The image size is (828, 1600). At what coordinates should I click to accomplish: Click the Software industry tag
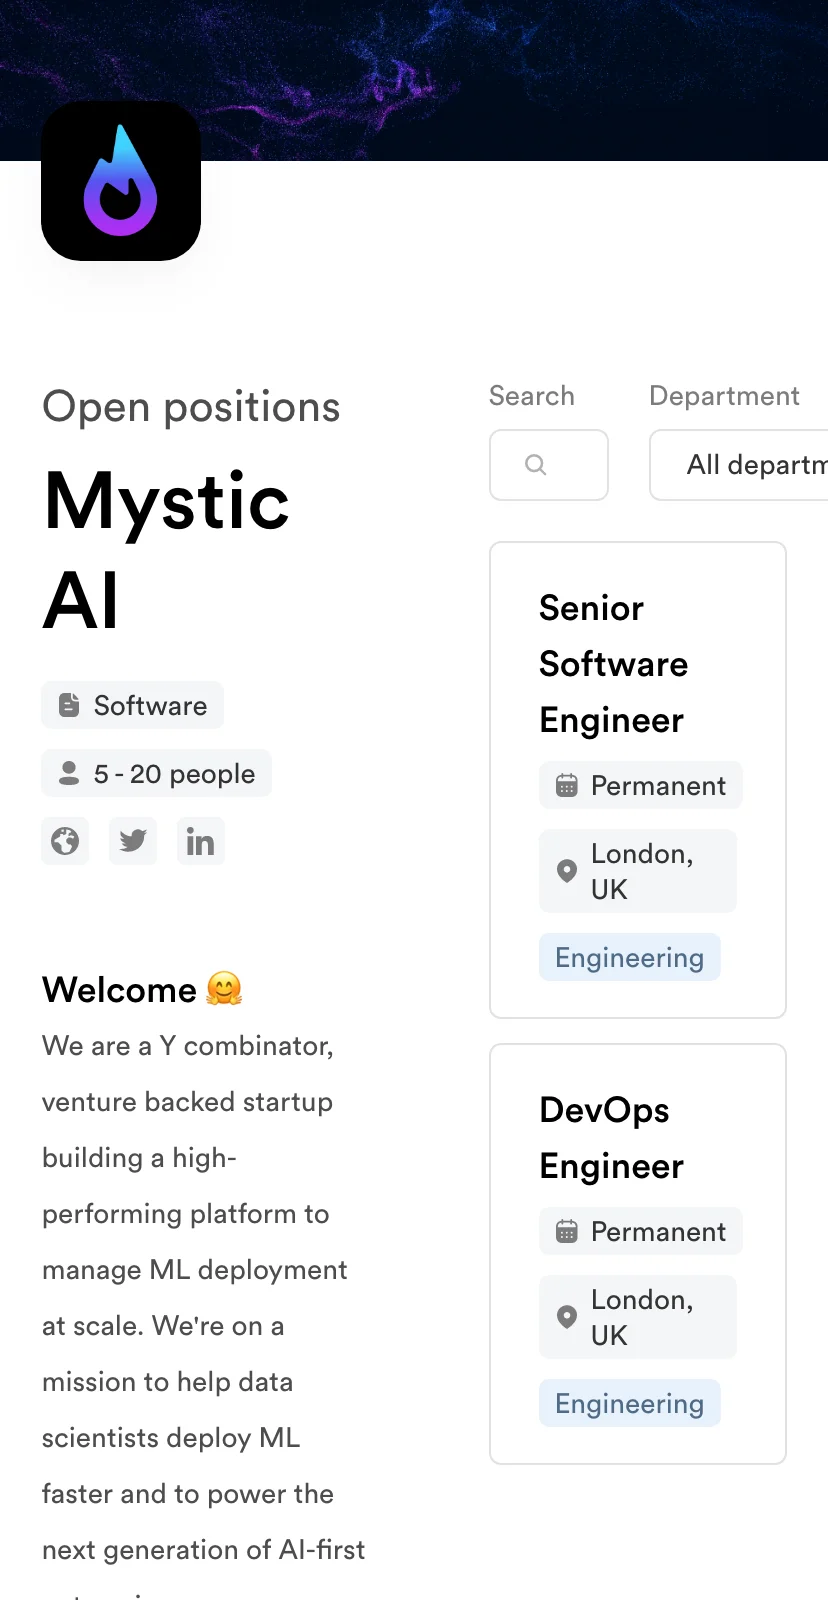click(132, 705)
